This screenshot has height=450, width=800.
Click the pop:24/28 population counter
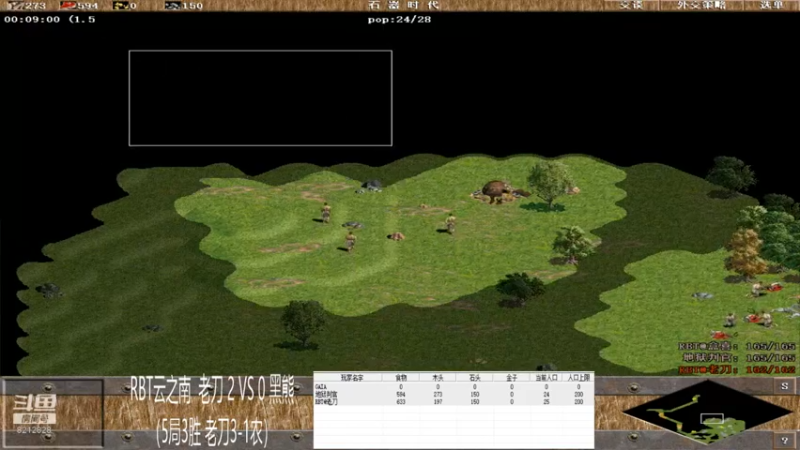[399, 19]
